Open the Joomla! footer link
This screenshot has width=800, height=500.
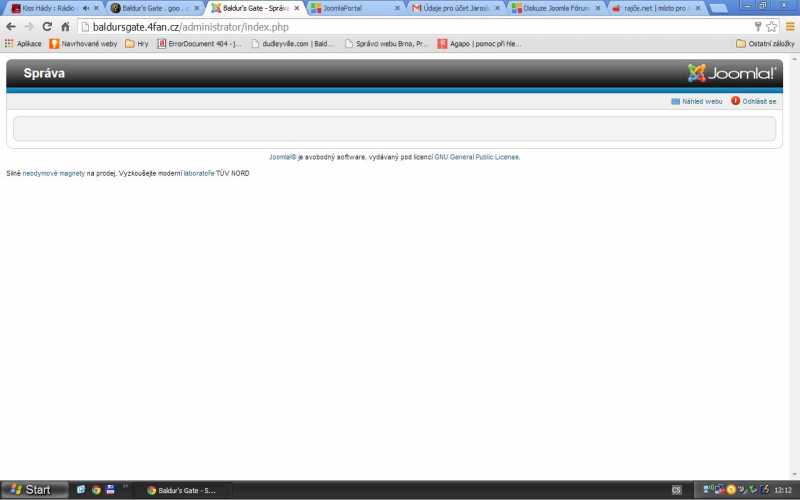pos(283,157)
